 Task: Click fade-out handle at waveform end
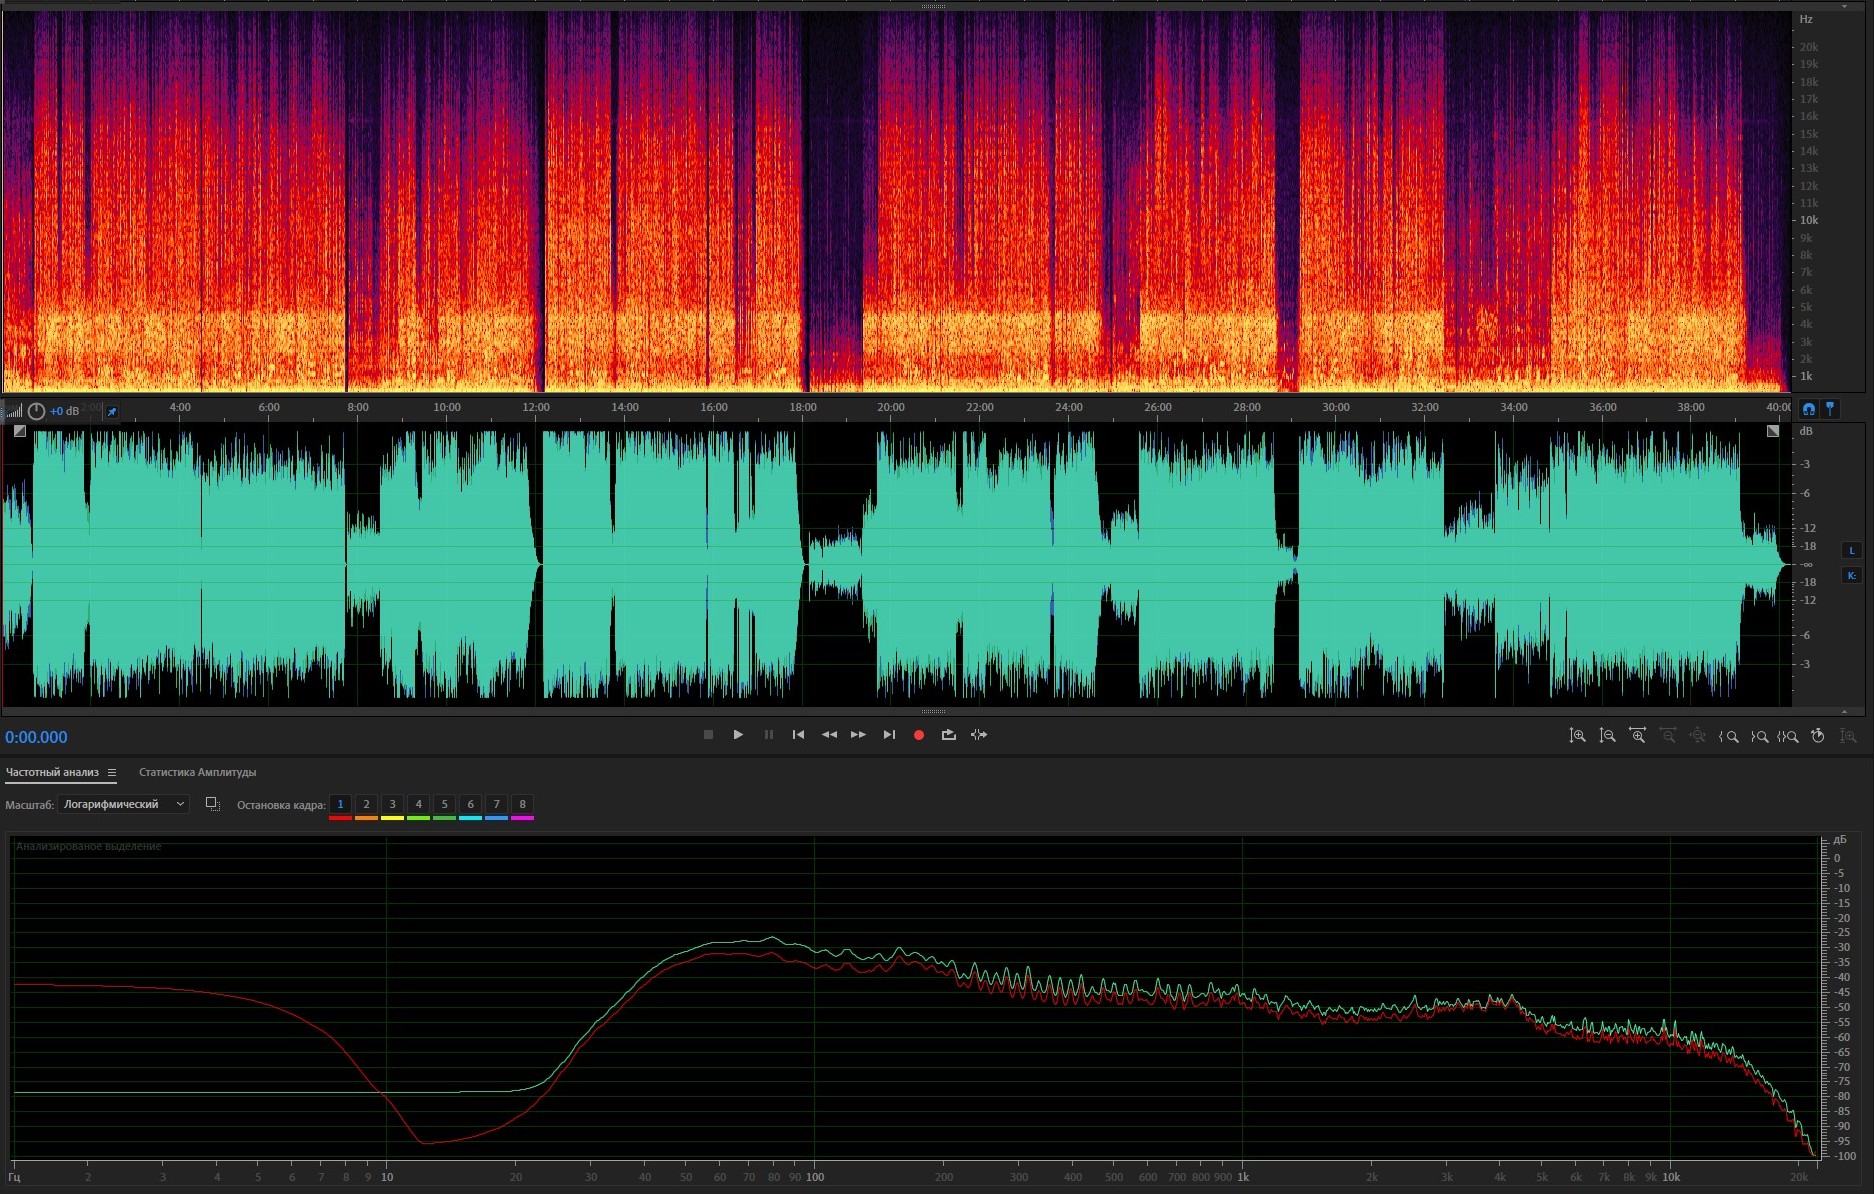pos(1773,431)
